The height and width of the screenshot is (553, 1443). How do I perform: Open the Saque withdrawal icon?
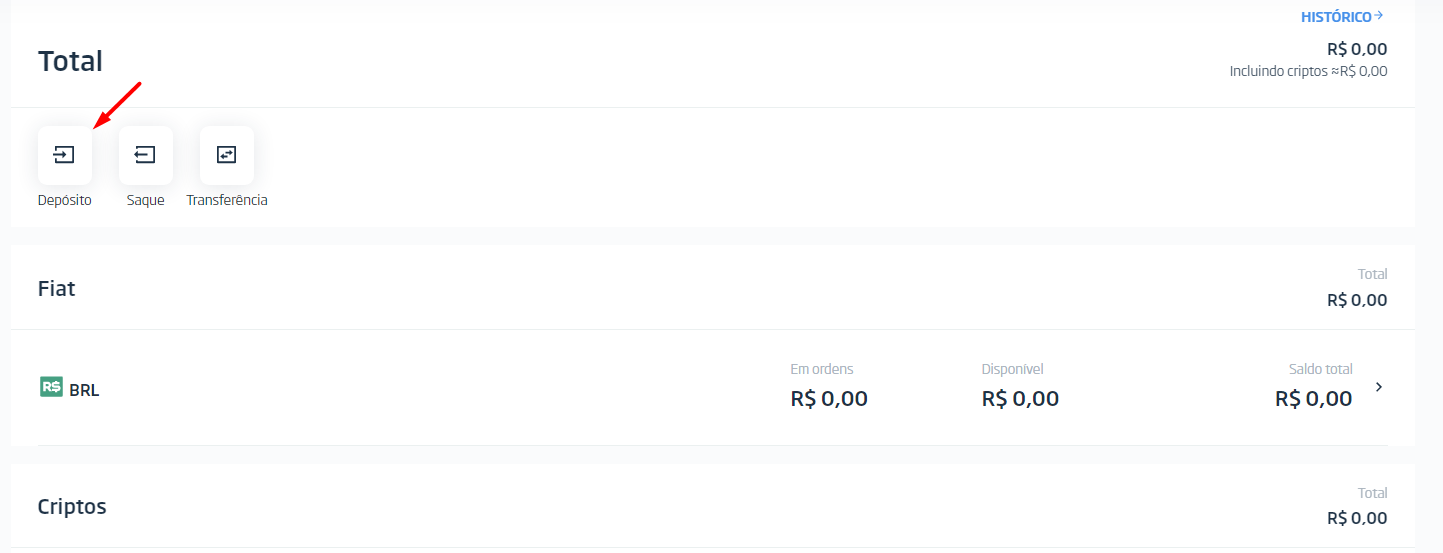(x=145, y=155)
